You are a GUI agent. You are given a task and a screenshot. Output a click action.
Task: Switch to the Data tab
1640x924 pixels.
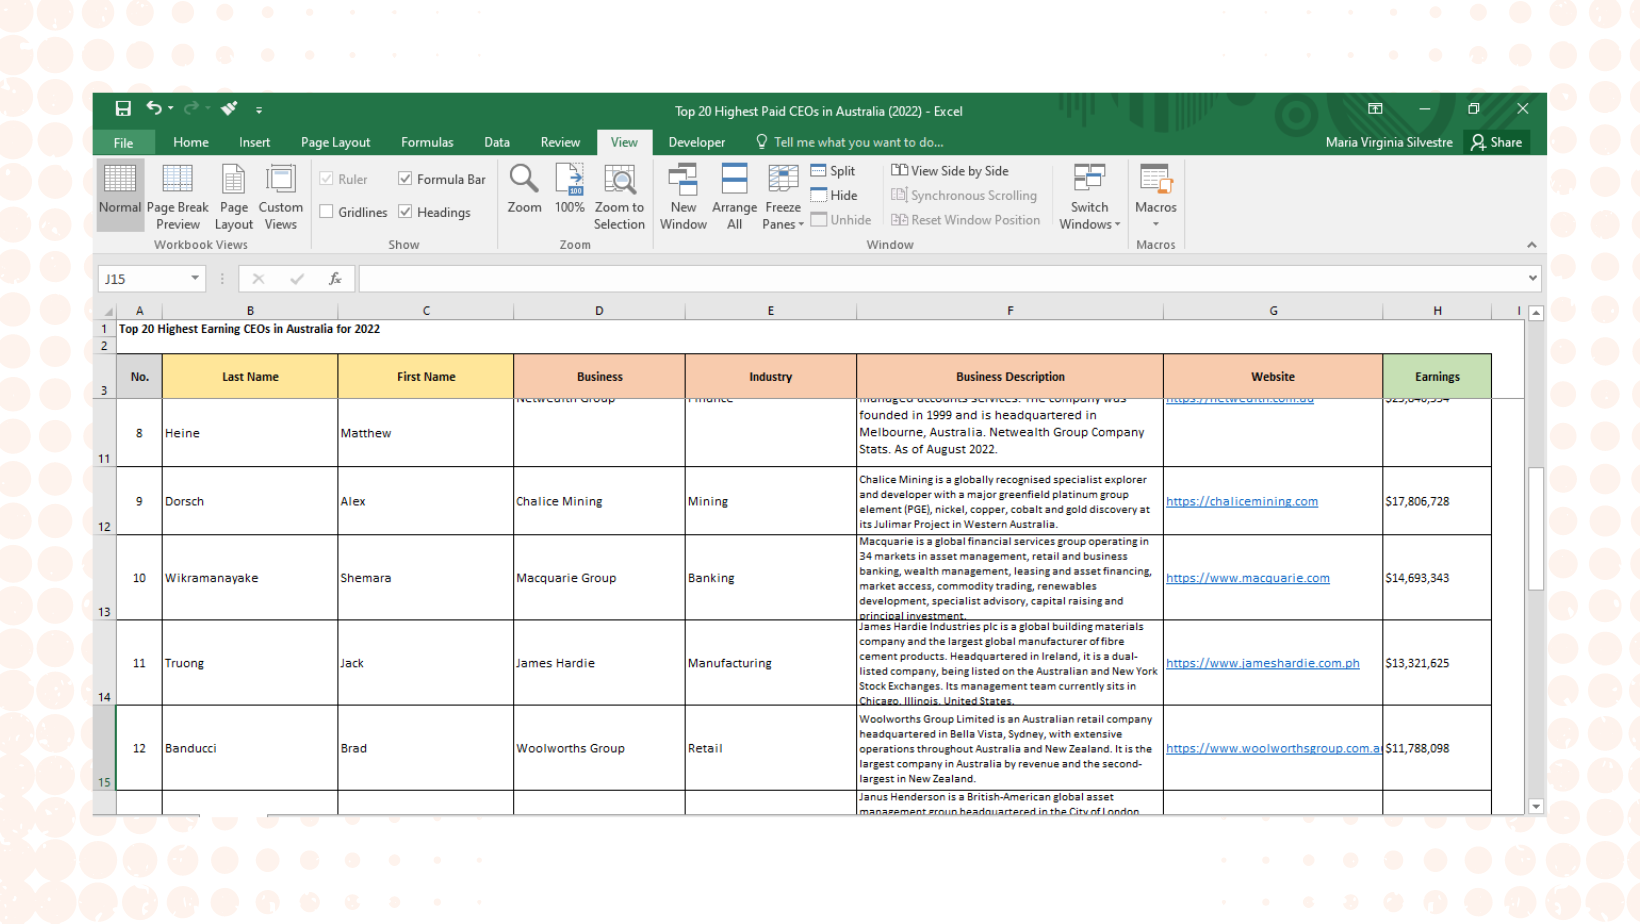pyautogui.click(x=497, y=142)
